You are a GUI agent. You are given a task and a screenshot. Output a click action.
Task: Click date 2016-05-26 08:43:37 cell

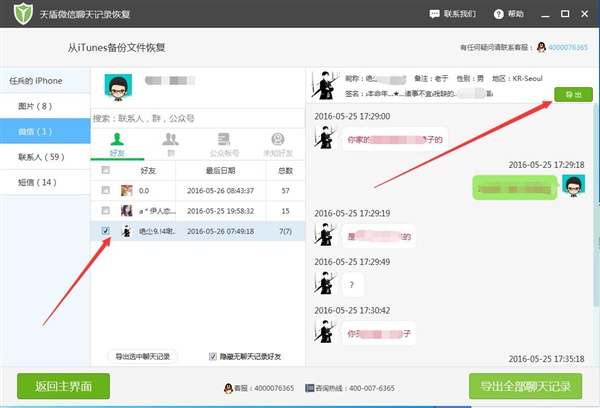tap(220, 191)
